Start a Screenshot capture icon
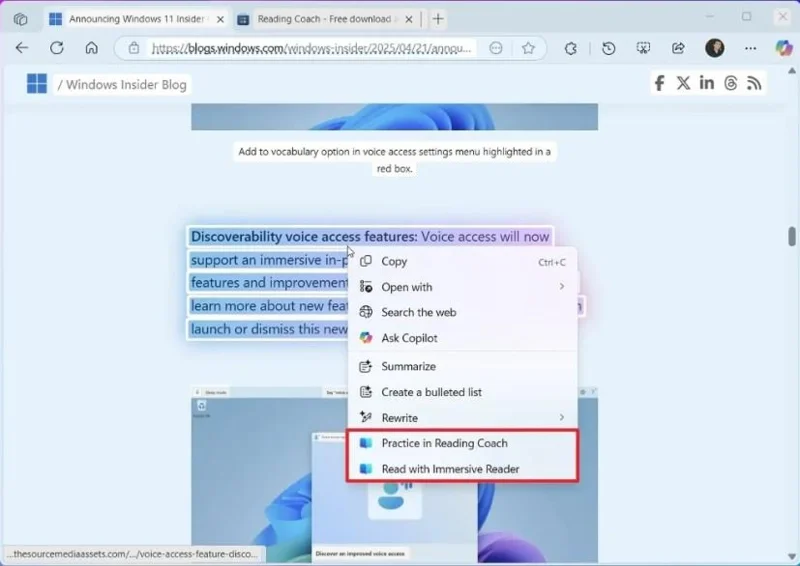The image size is (800, 566). pyautogui.click(x=643, y=48)
